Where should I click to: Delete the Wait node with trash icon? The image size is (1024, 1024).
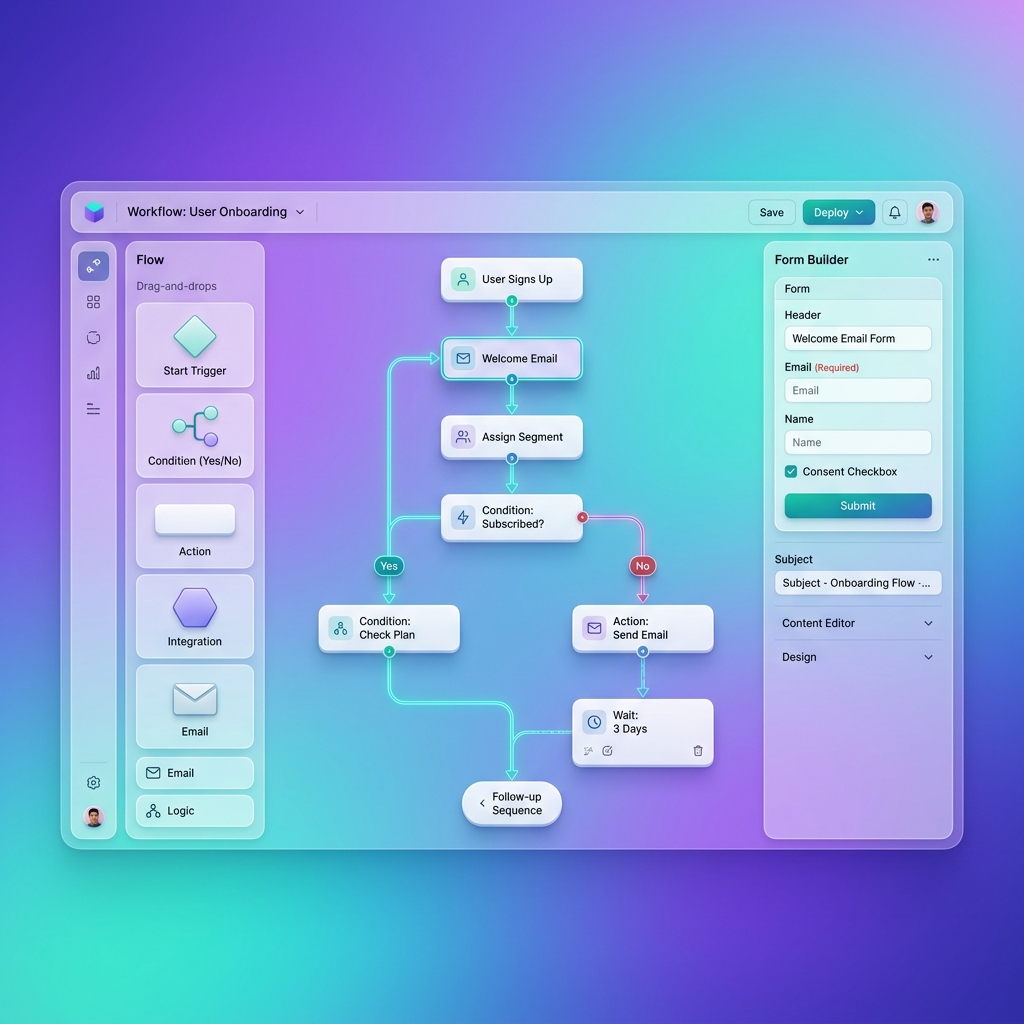pyautogui.click(x=698, y=751)
